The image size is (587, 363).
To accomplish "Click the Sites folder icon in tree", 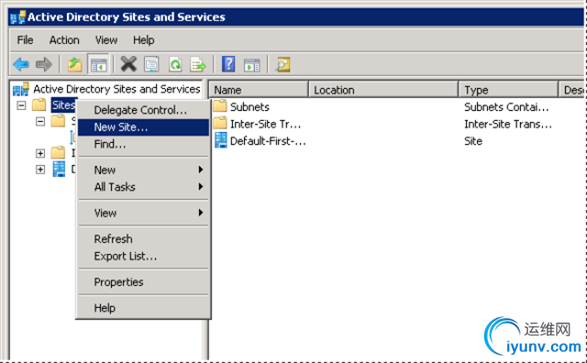I will pyautogui.click(x=39, y=105).
